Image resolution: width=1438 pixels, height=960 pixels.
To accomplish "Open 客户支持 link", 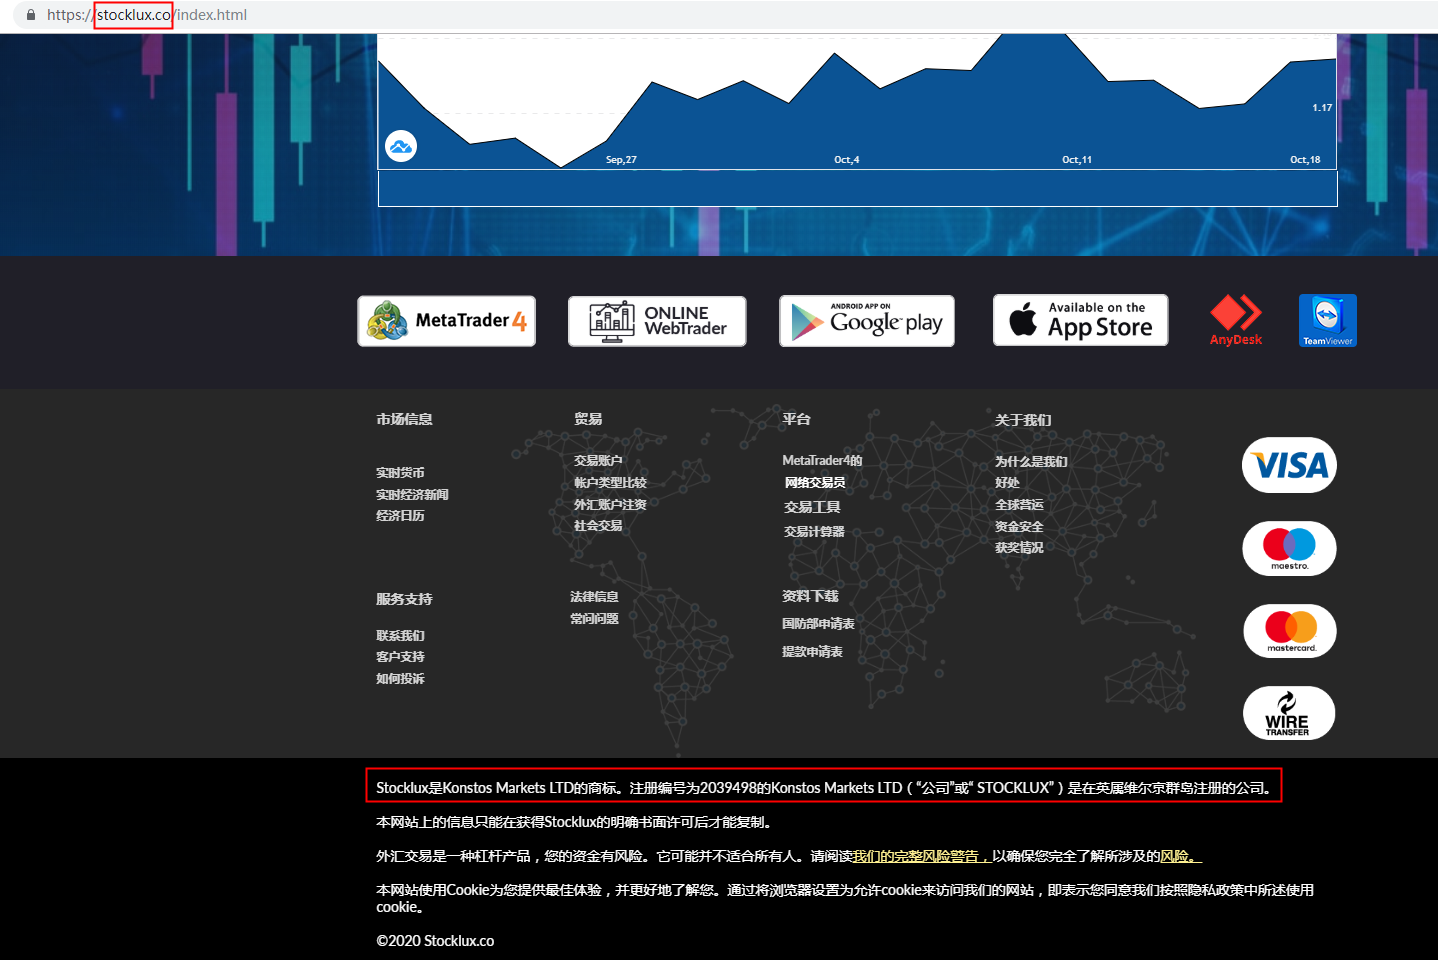I will pyautogui.click(x=400, y=657).
